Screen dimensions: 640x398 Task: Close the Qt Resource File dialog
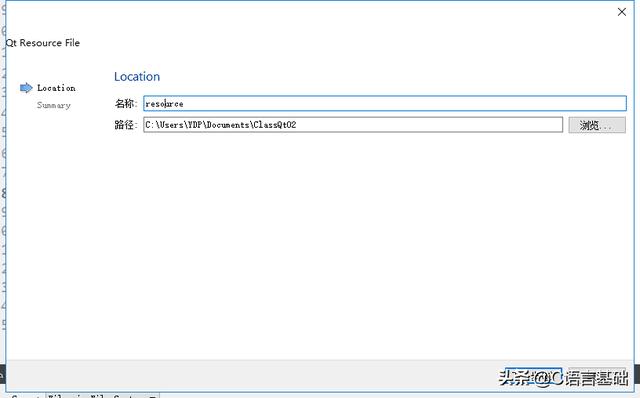(622, 12)
